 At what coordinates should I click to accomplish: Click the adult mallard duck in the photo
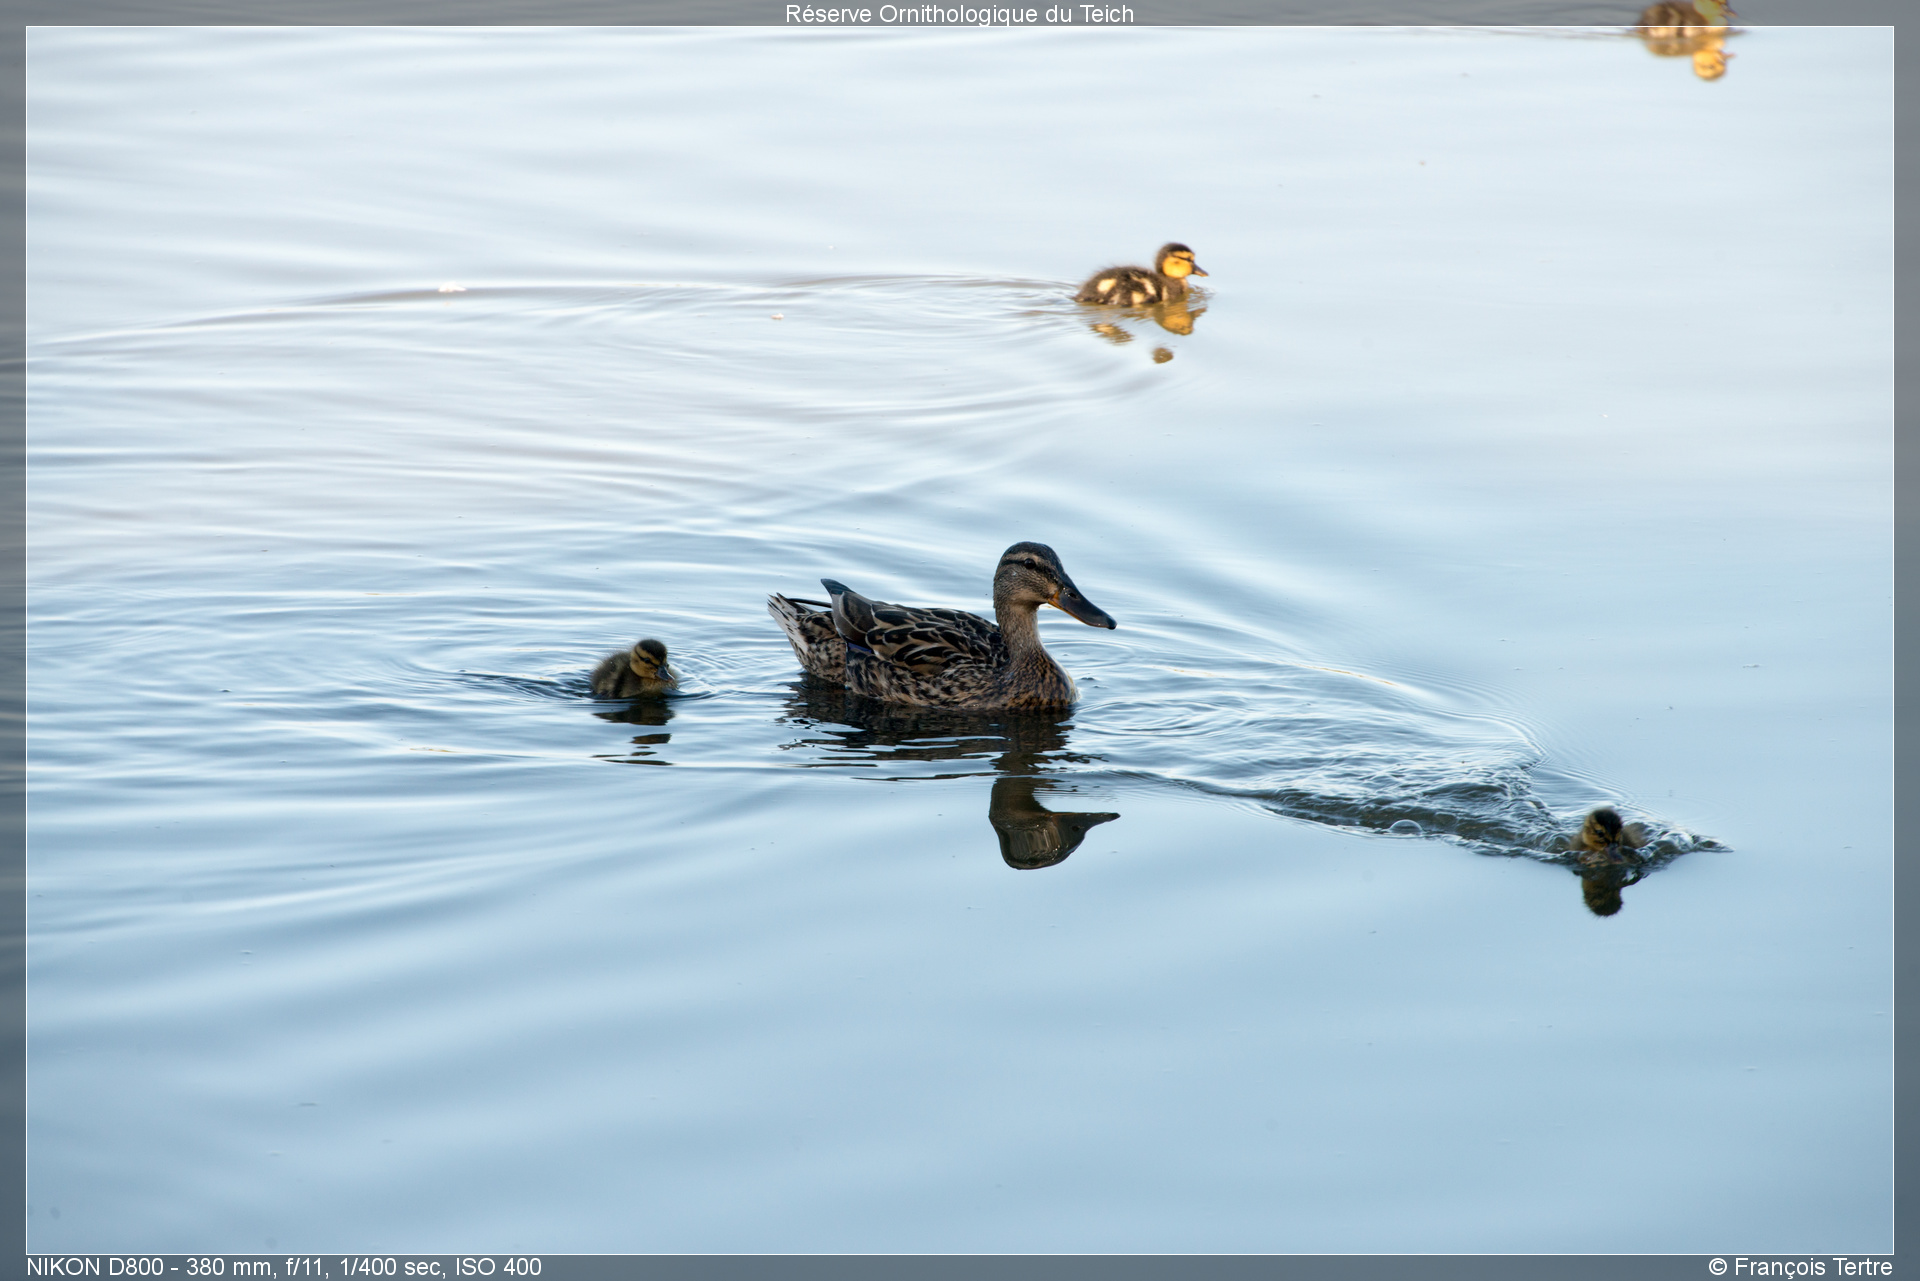(940, 627)
